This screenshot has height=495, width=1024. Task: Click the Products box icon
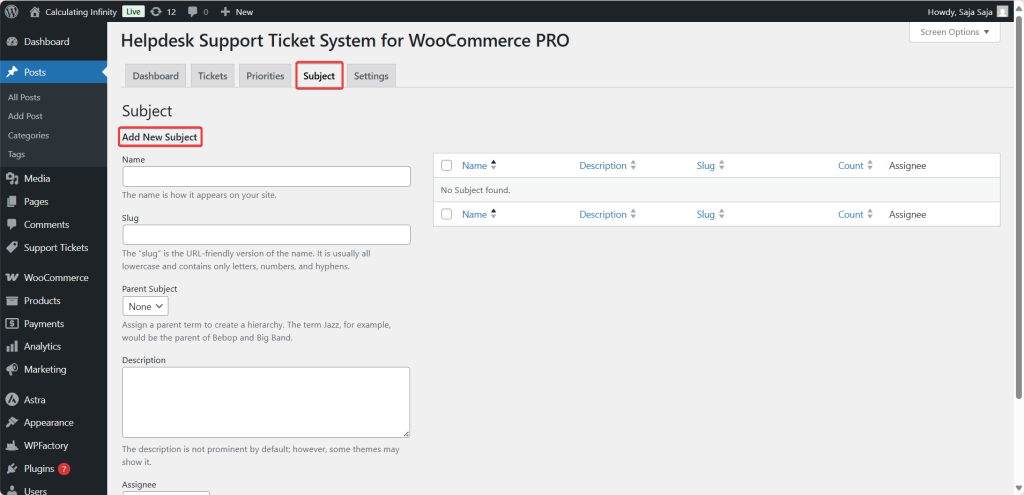pyautogui.click(x=12, y=300)
